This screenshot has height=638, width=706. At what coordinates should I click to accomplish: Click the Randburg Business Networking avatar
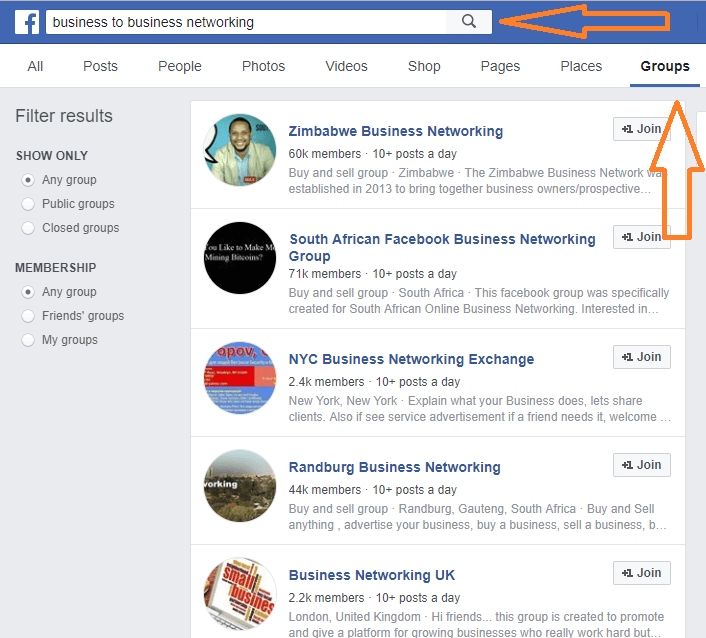(240, 486)
